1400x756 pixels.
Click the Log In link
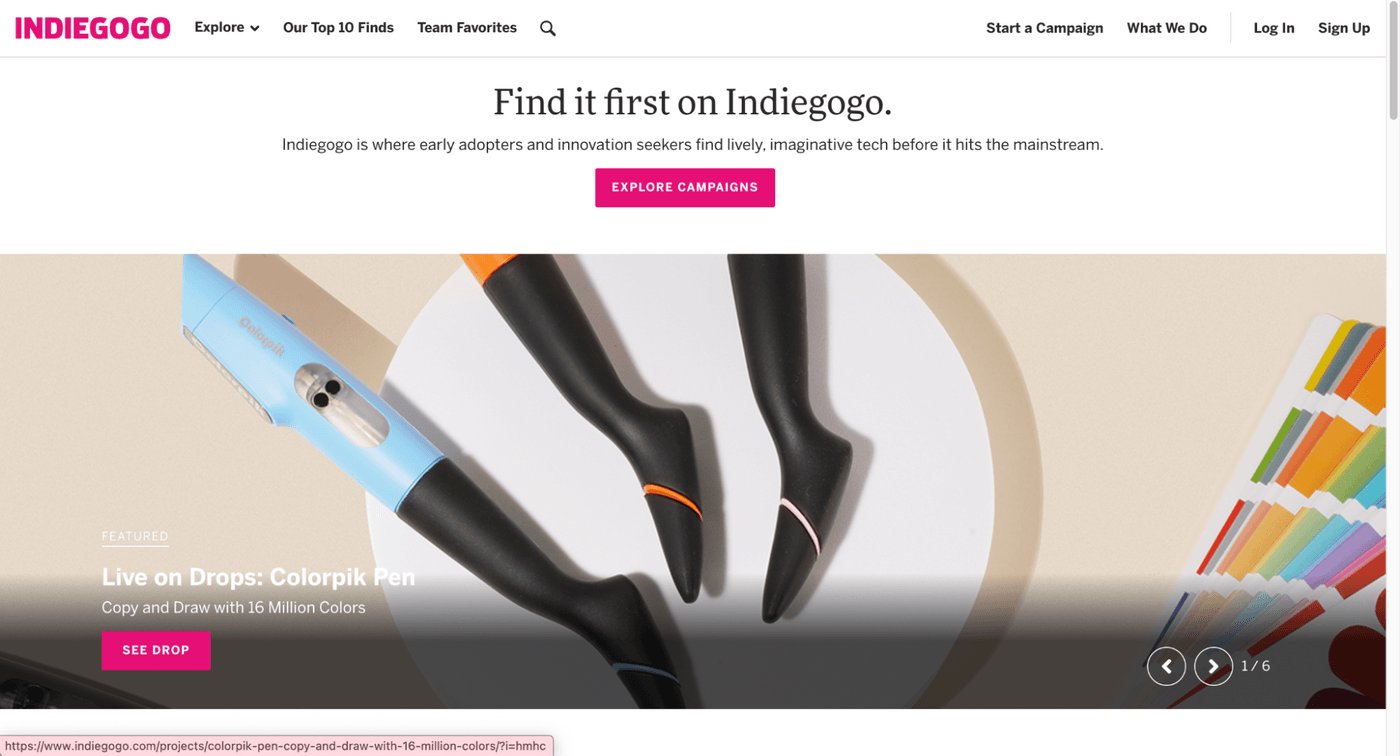[x=1274, y=28]
